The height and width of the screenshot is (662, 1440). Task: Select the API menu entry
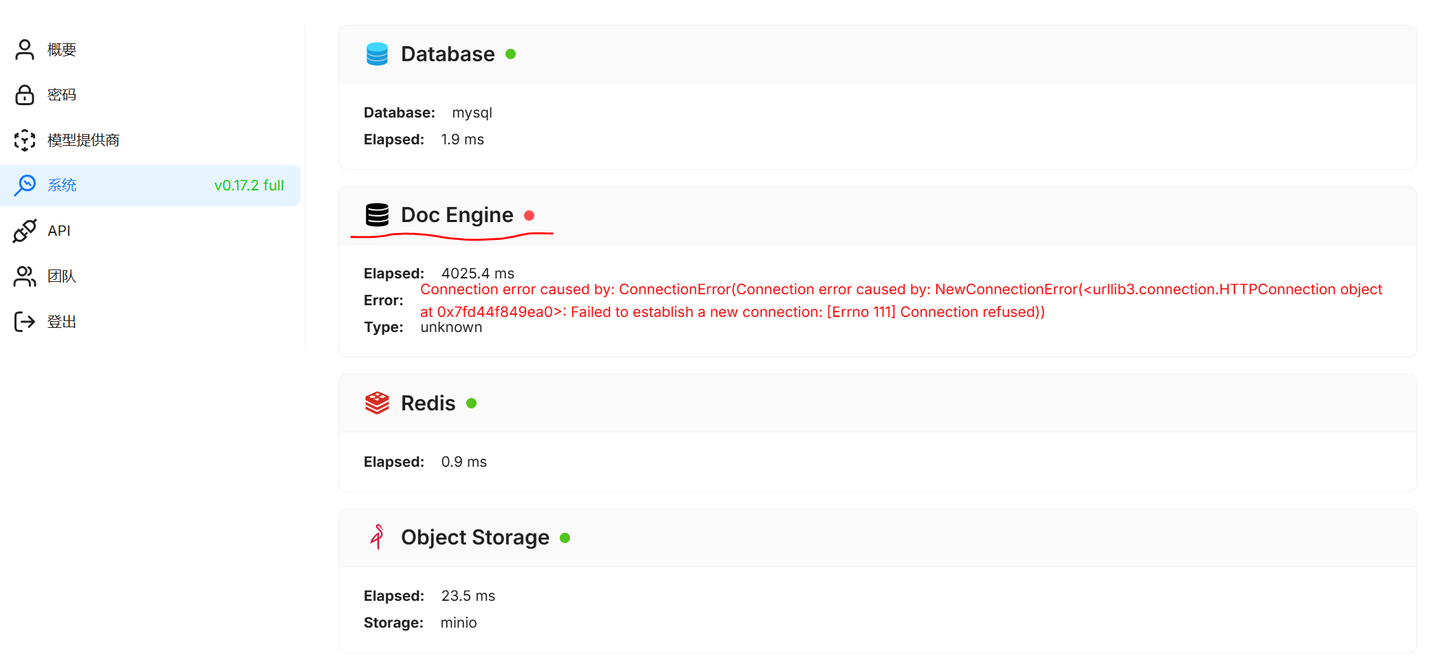[x=59, y=231]
